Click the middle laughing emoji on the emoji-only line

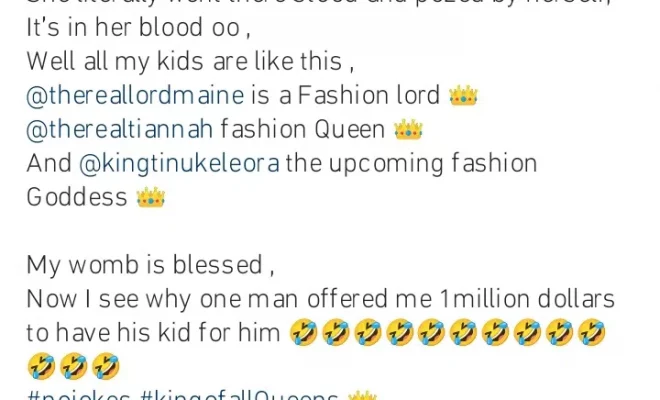point(73,366)
